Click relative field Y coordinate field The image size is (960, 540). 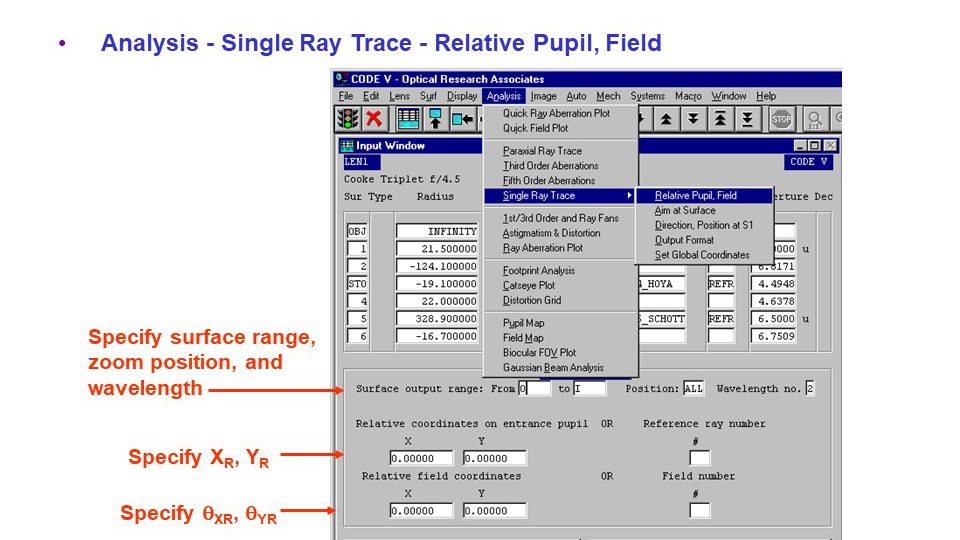pos(495,511)
